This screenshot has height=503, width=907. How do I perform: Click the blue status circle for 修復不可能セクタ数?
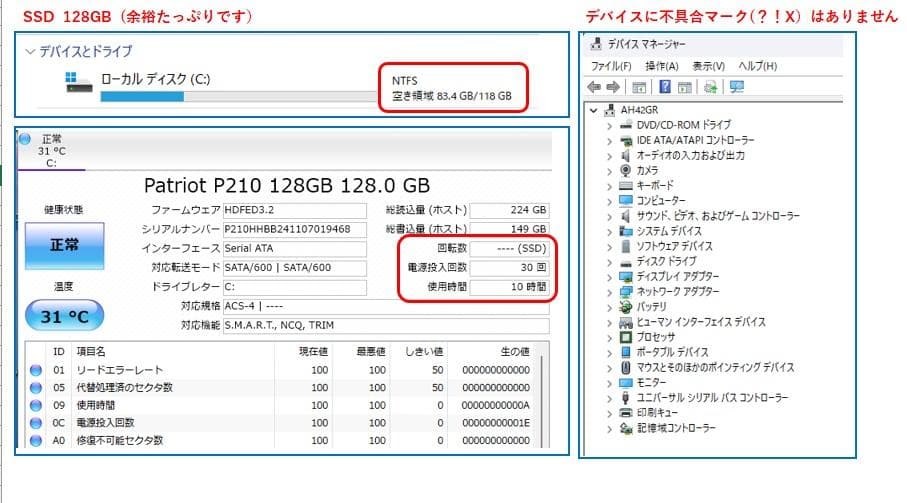coord(36,441)
